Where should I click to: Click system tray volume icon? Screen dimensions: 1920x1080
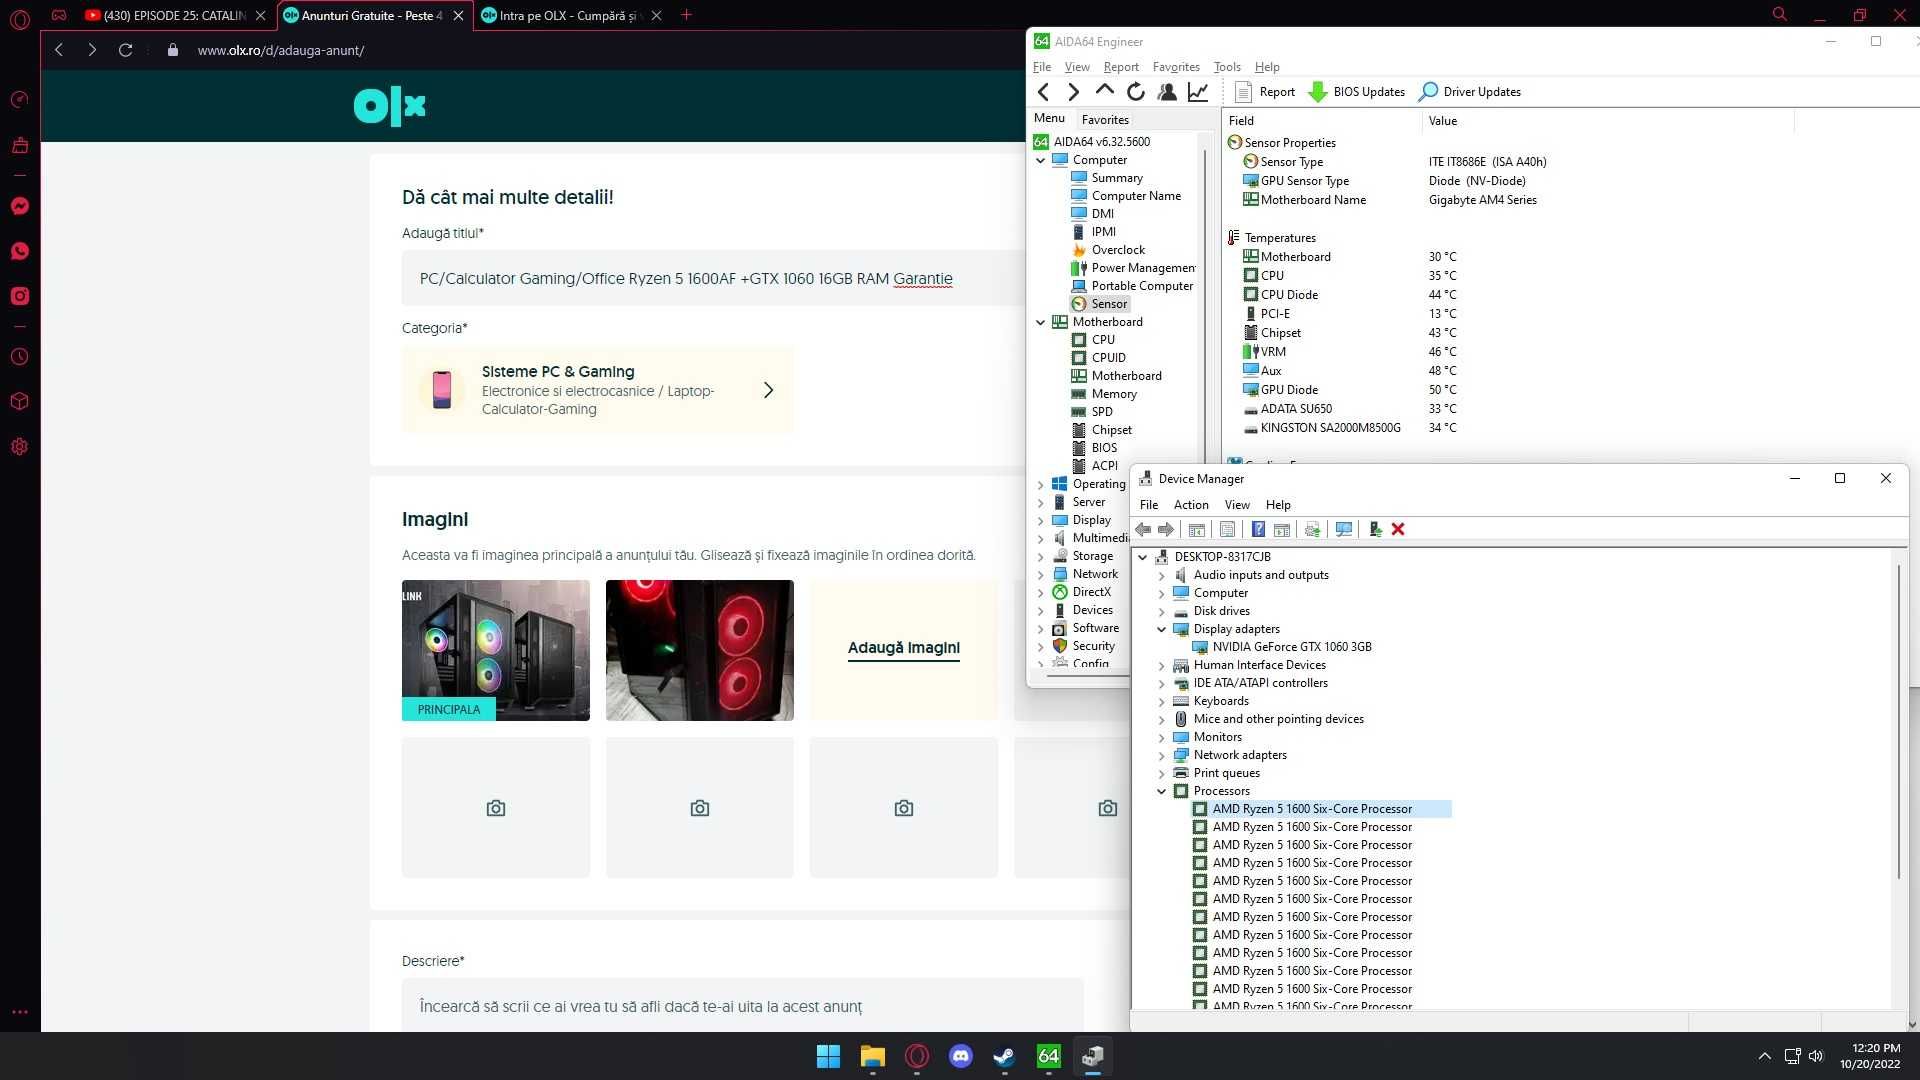(x=1816, y=1056)
